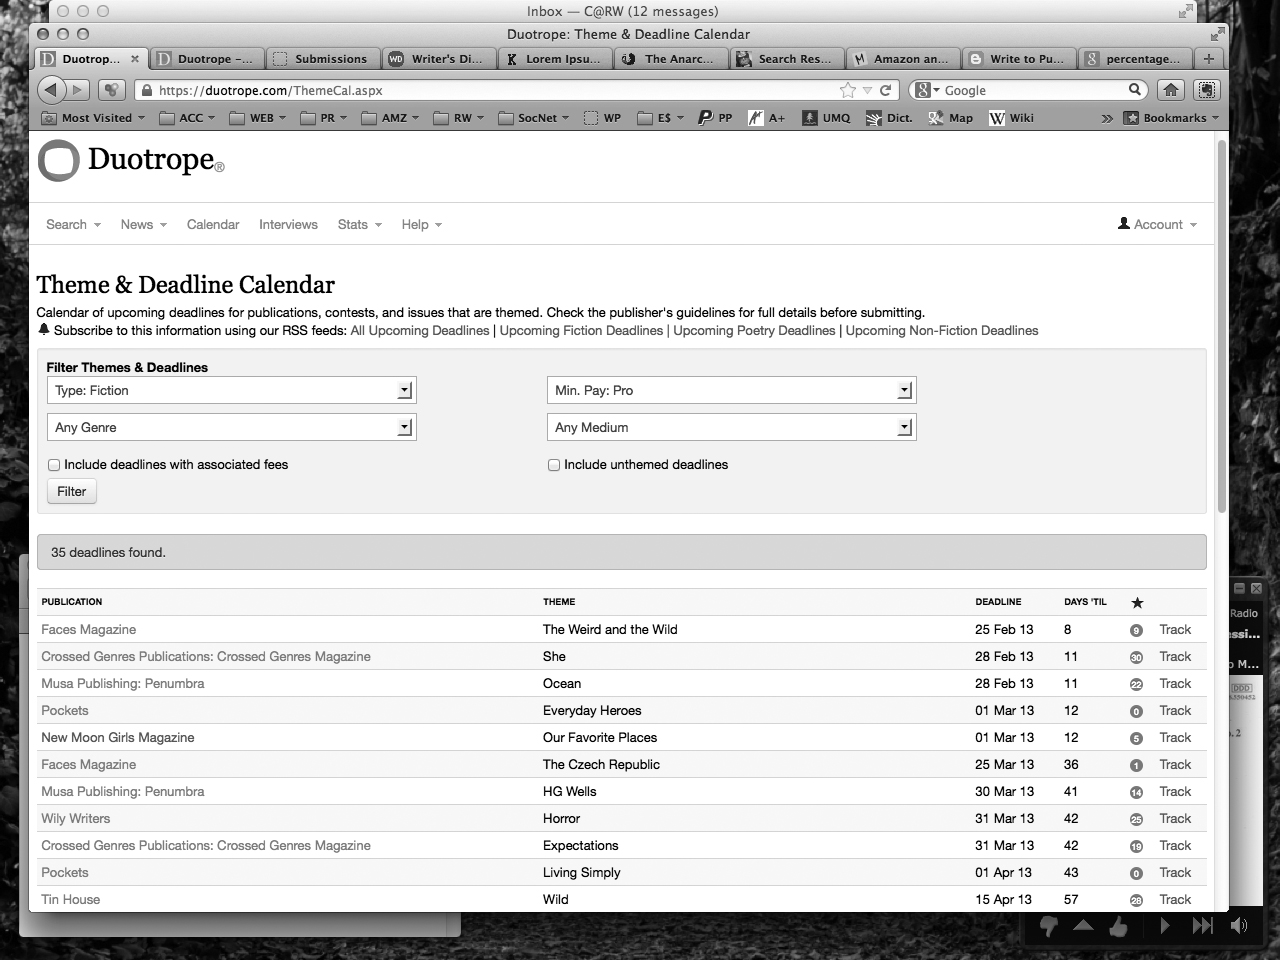This screenshot has height=960, width=1280.
Task: Bookmark this page with the star icon
Action: tap(848, 90)
